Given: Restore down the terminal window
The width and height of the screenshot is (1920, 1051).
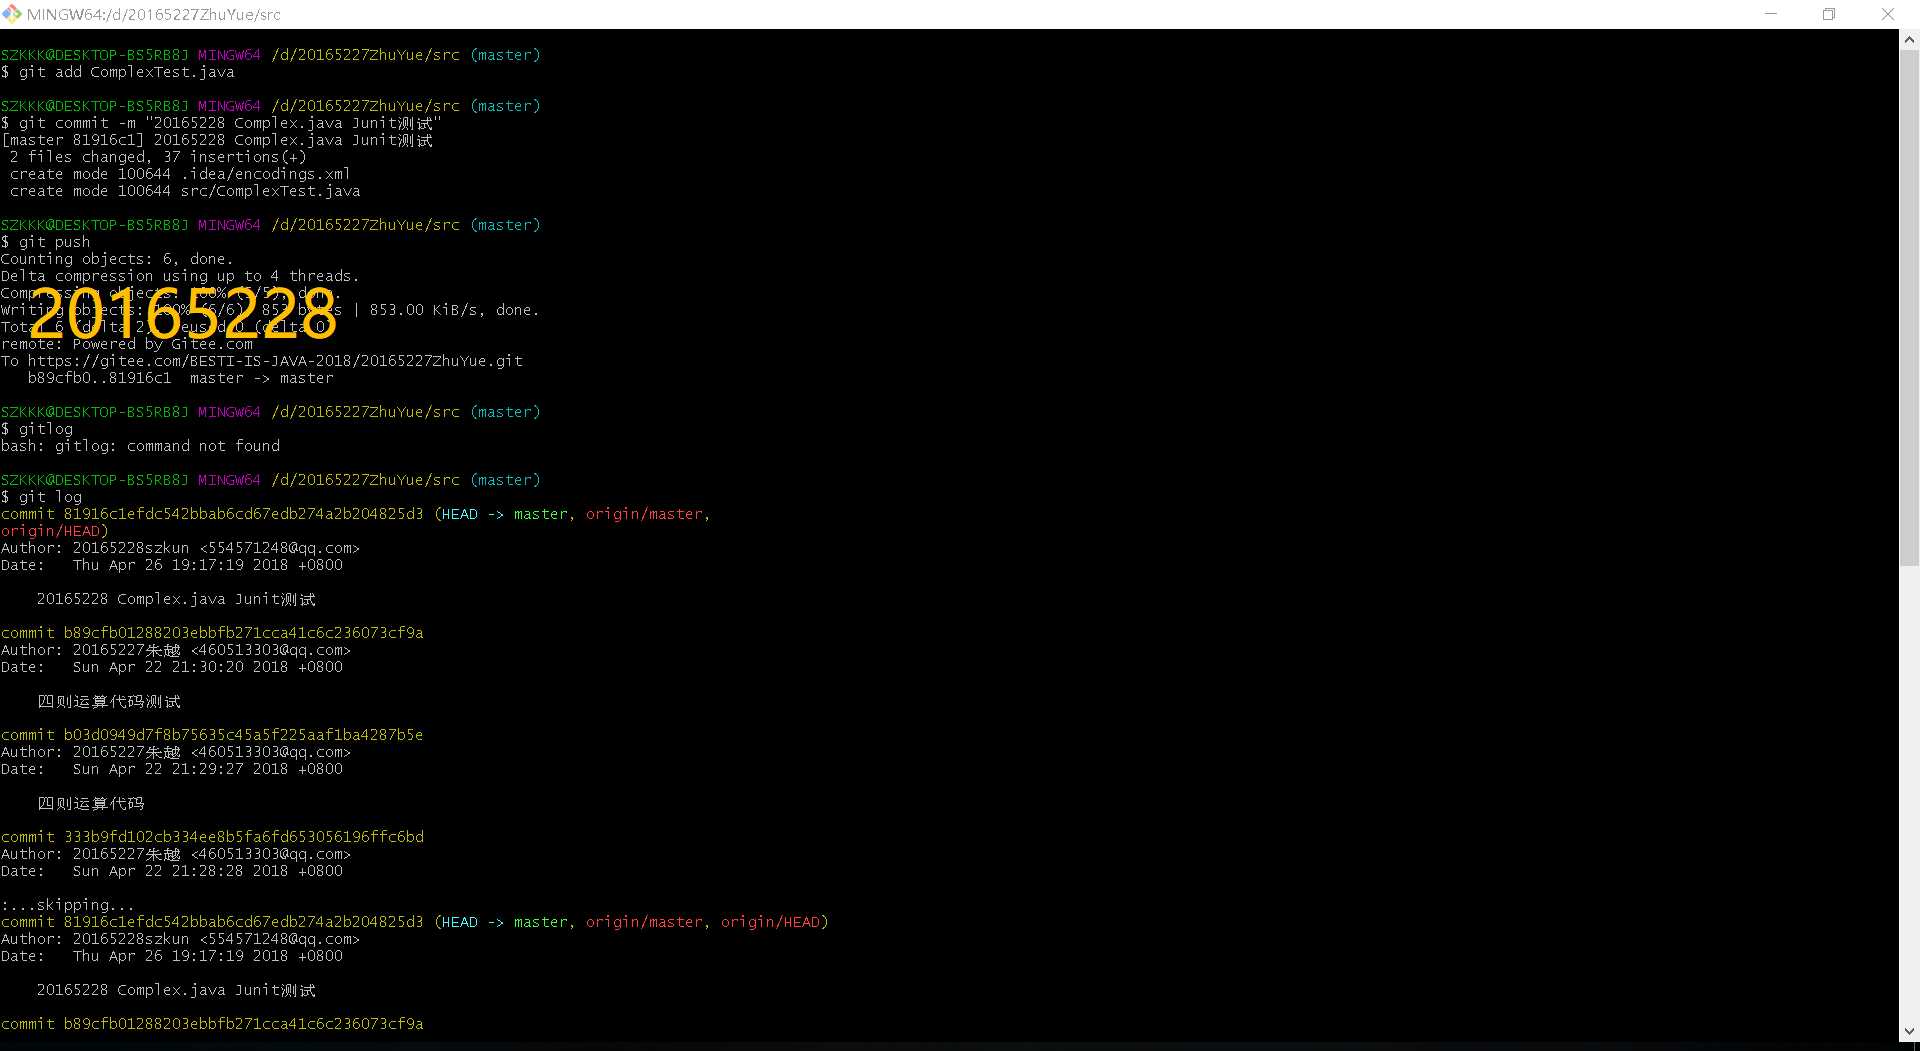Looking at the screenshot, I should [1829, 14].
